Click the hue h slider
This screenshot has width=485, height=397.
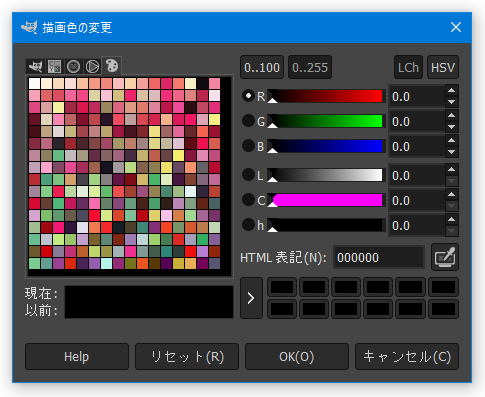coord(327,225)
